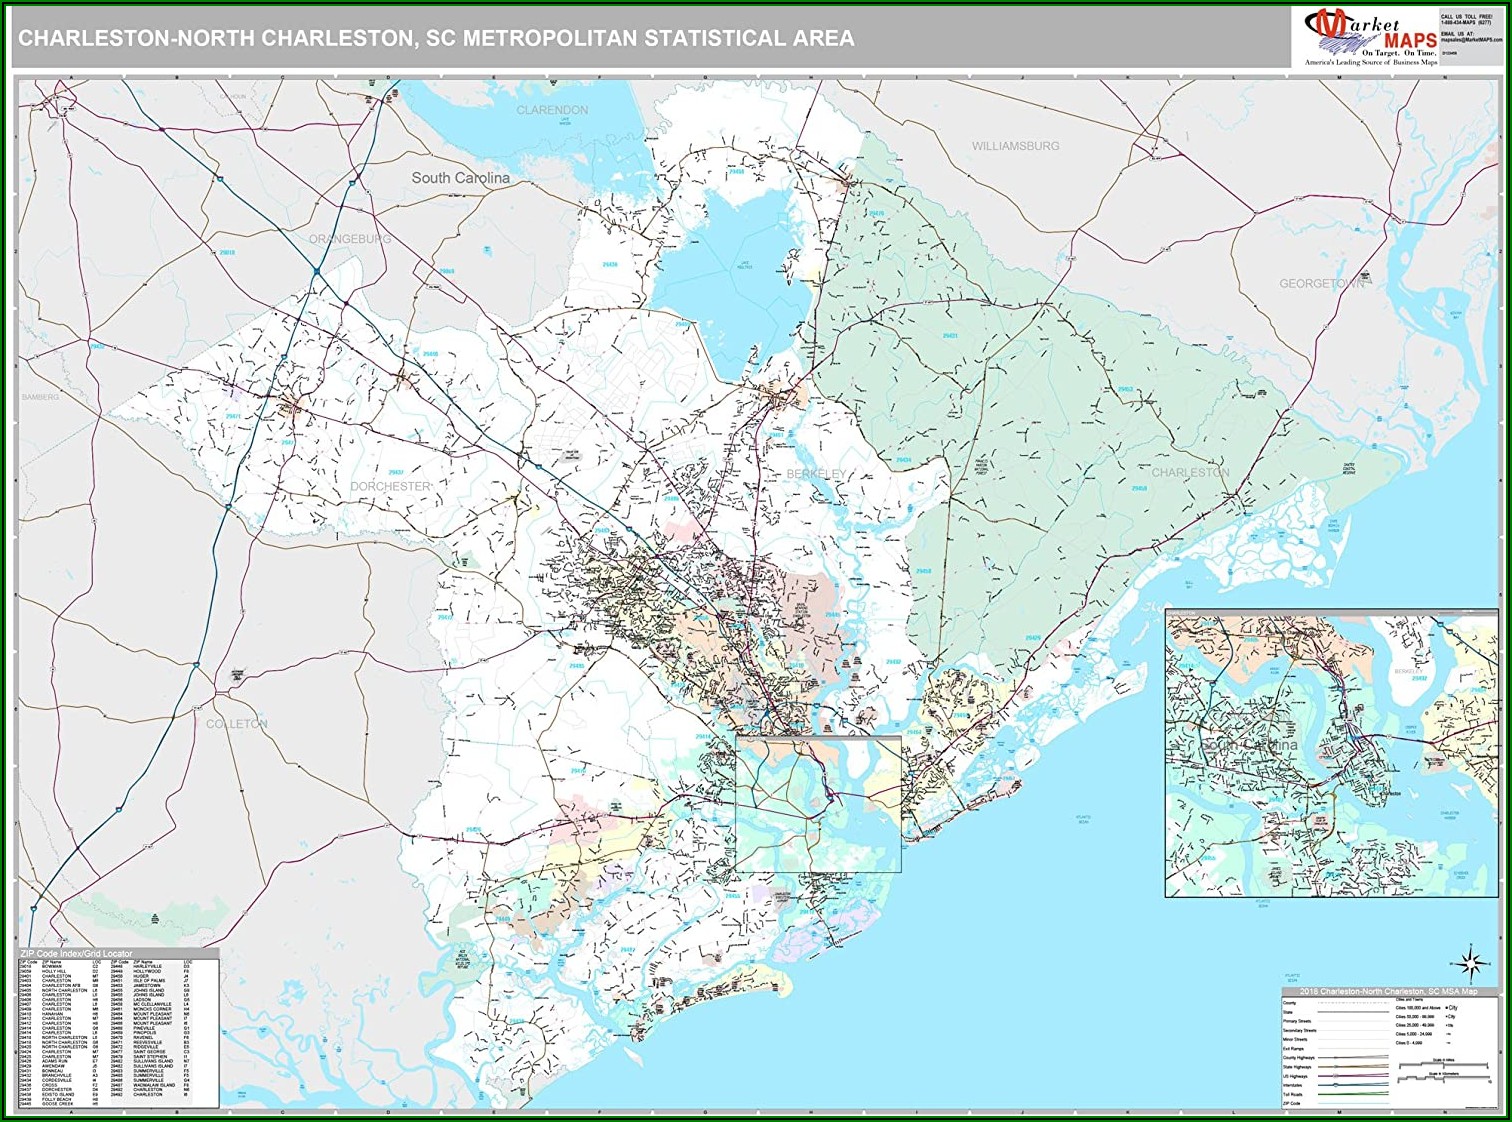Click the Cities 100,000 and Above city marker
The width and height of the screenshot is (1512, 1122).
pyautogui.click(x=1446, y=1008)
